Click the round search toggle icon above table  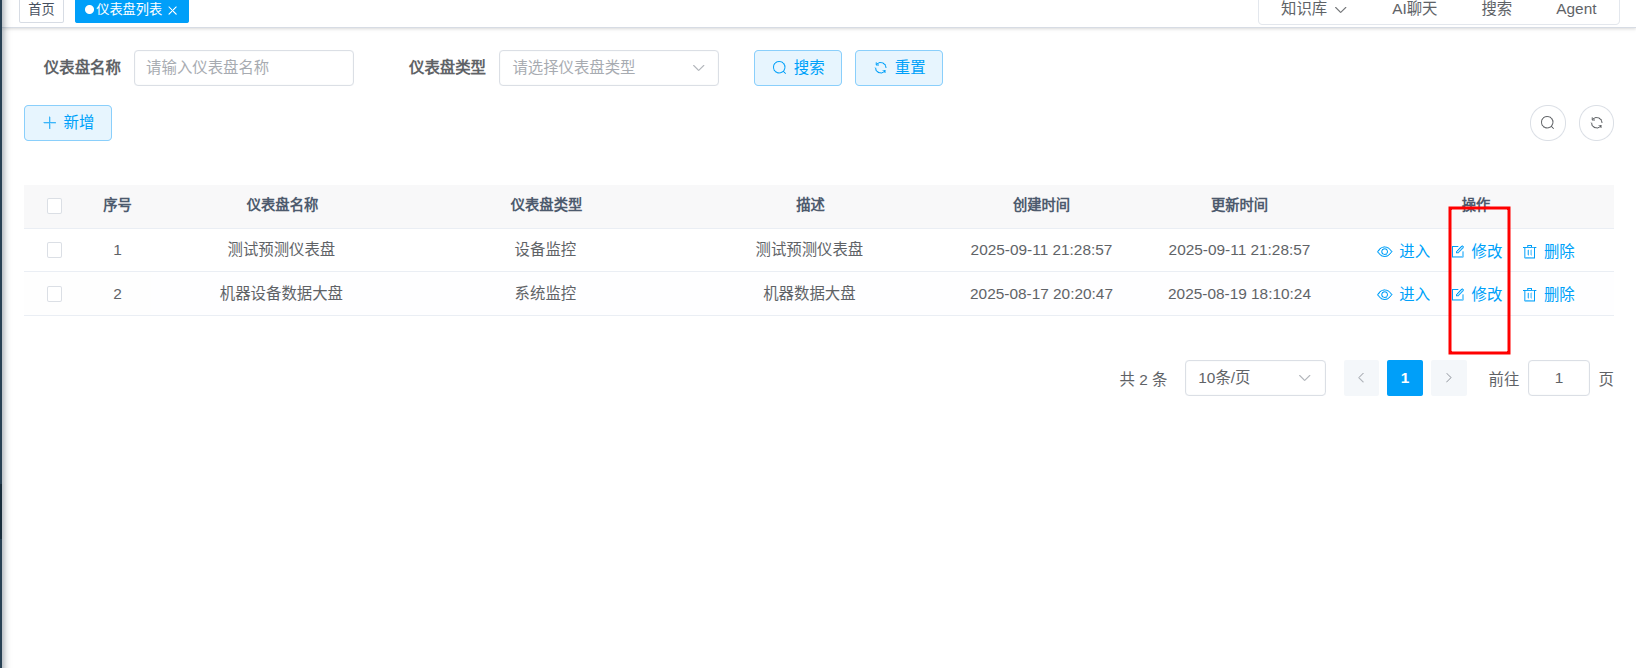[1547, 123]
